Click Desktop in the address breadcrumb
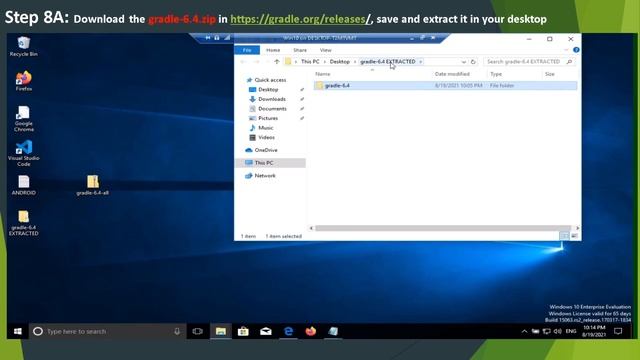This screenshot has height=360, width=640. tap(340, 62)
